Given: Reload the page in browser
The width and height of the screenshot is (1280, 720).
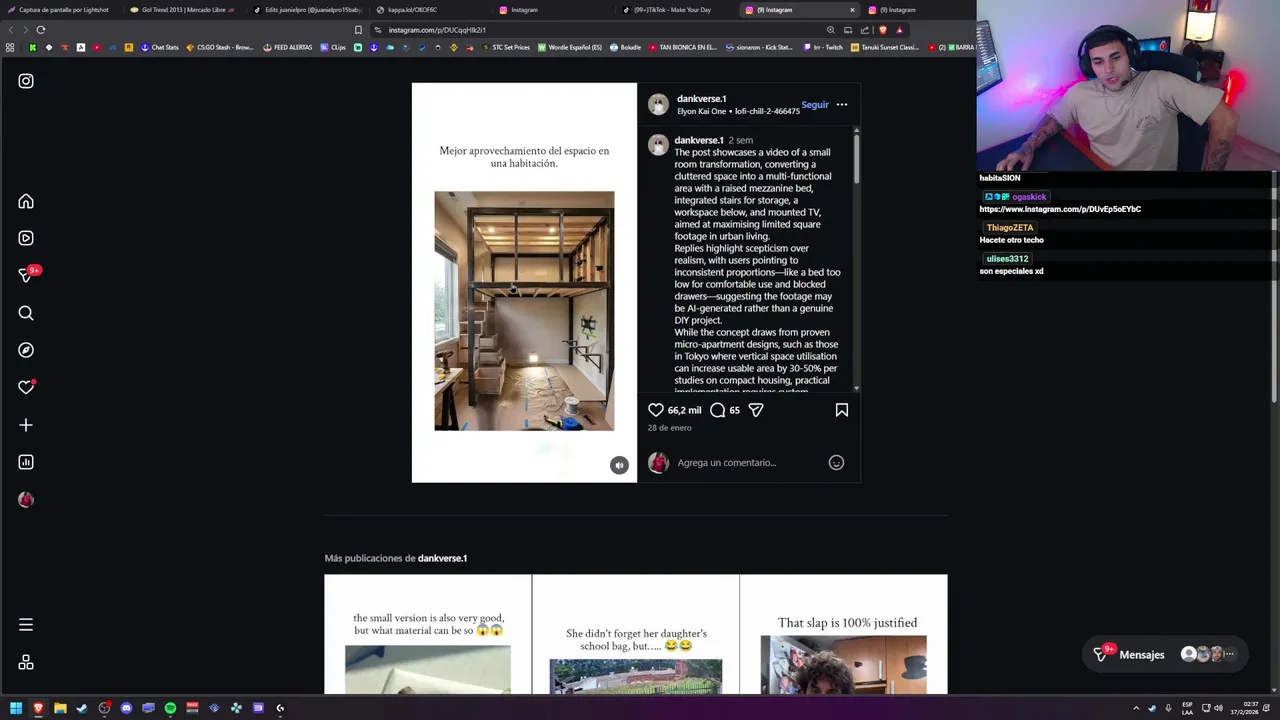Looking at the screenshot, I should 41,30.
